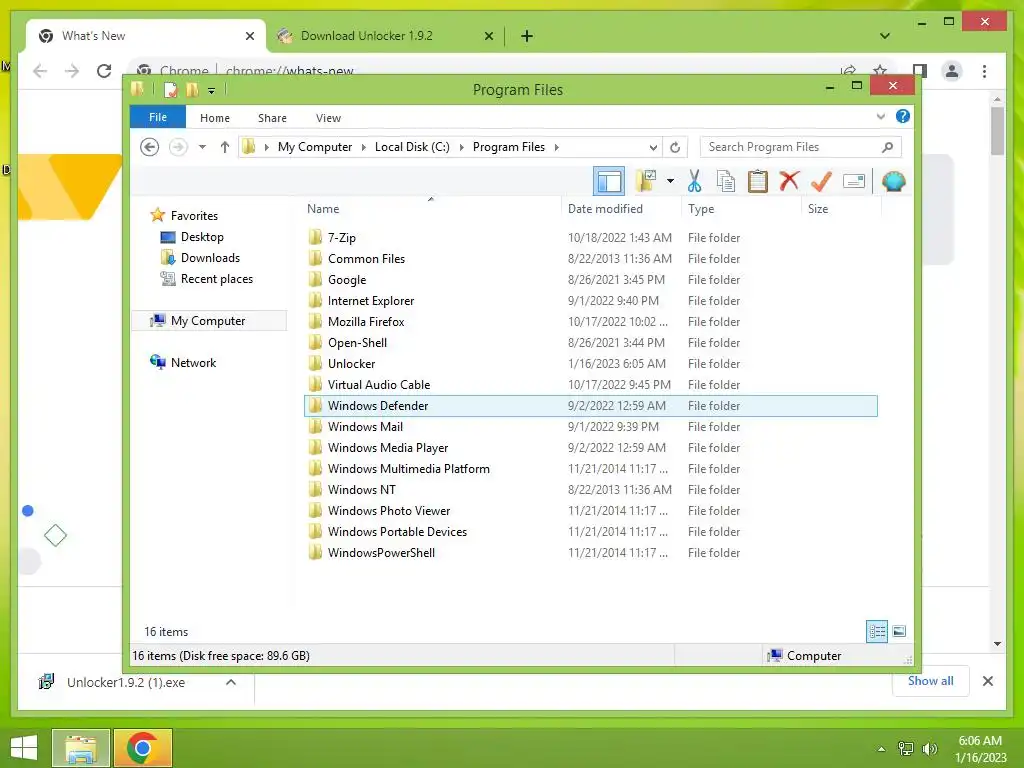Open a new Chrome tab
Screen dimensions: 1024x768
527,36
